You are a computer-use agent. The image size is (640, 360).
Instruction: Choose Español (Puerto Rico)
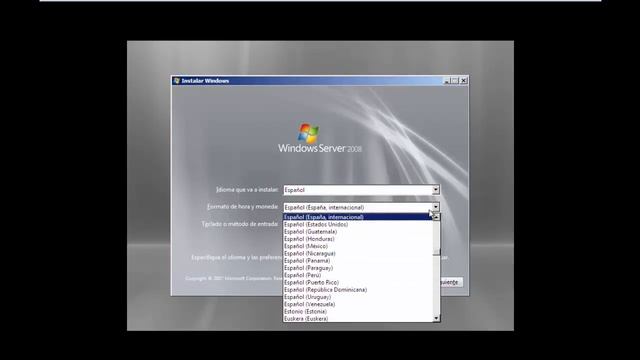(x=358, y=282)
